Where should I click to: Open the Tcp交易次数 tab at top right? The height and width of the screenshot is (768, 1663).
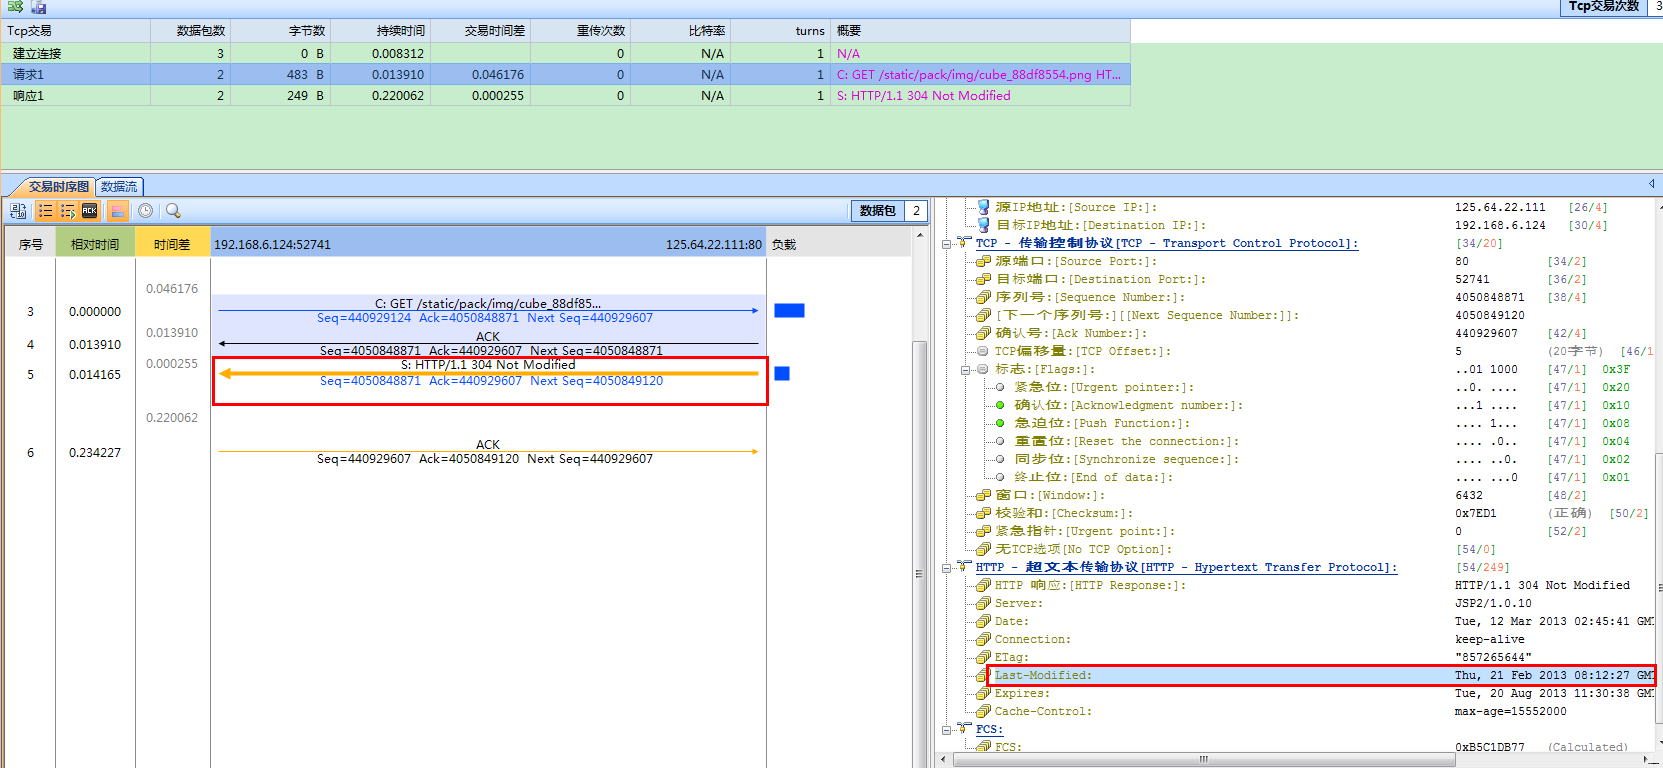click(x=1603, y=7)
